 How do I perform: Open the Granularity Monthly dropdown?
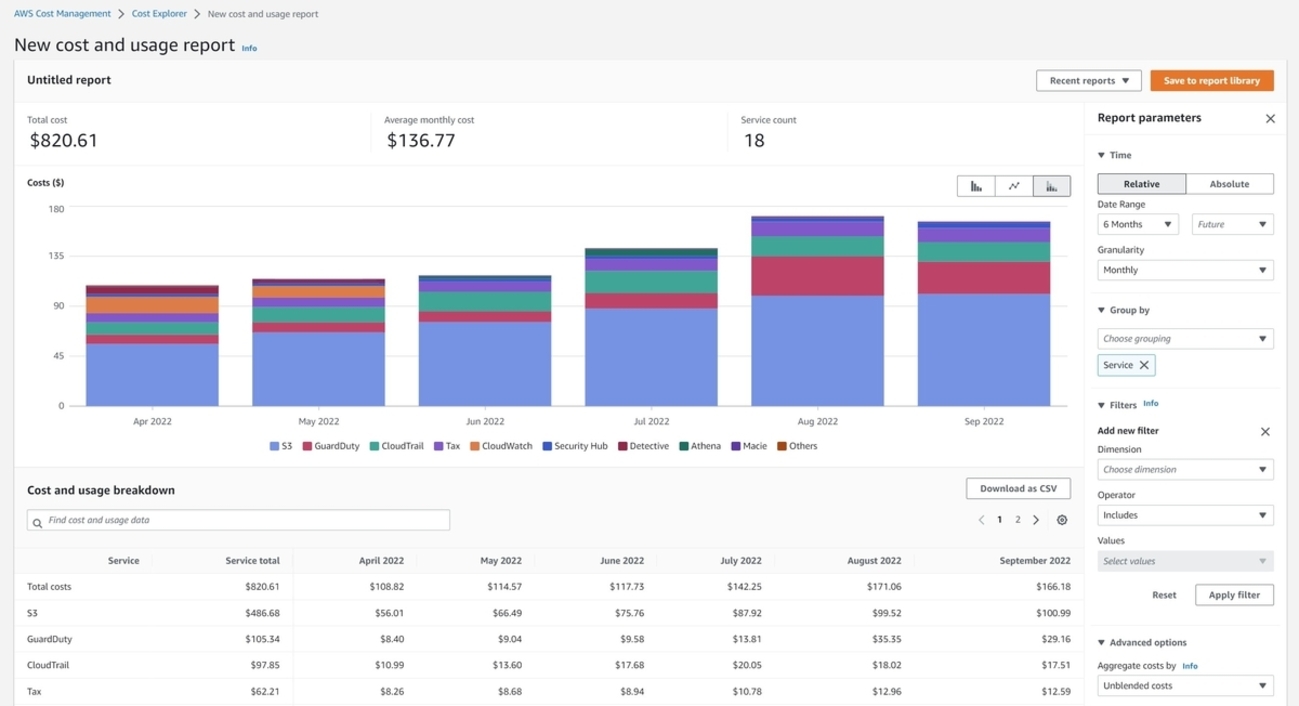click(x=1185, y=270)
